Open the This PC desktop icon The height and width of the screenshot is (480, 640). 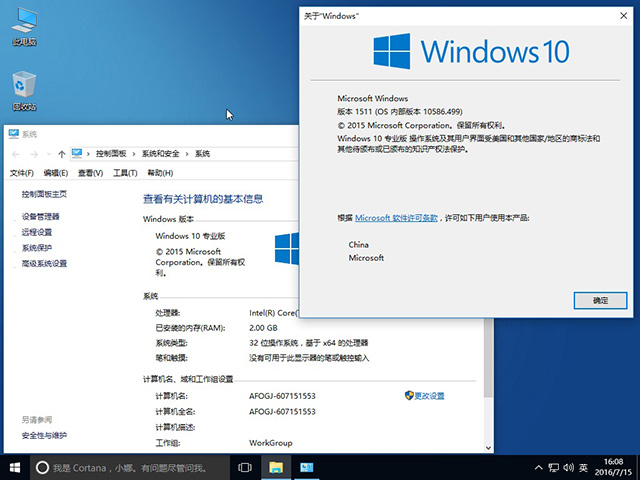coord(24,27)
